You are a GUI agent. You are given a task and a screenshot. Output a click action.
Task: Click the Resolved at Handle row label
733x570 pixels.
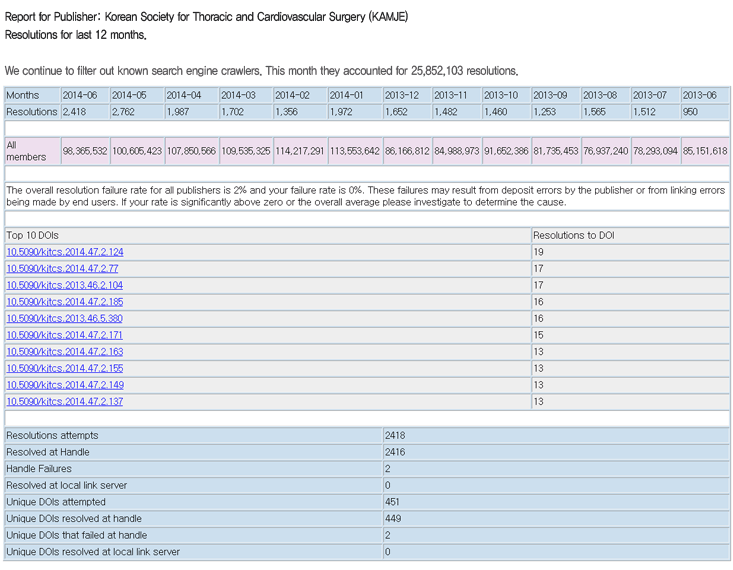[48, 452]
